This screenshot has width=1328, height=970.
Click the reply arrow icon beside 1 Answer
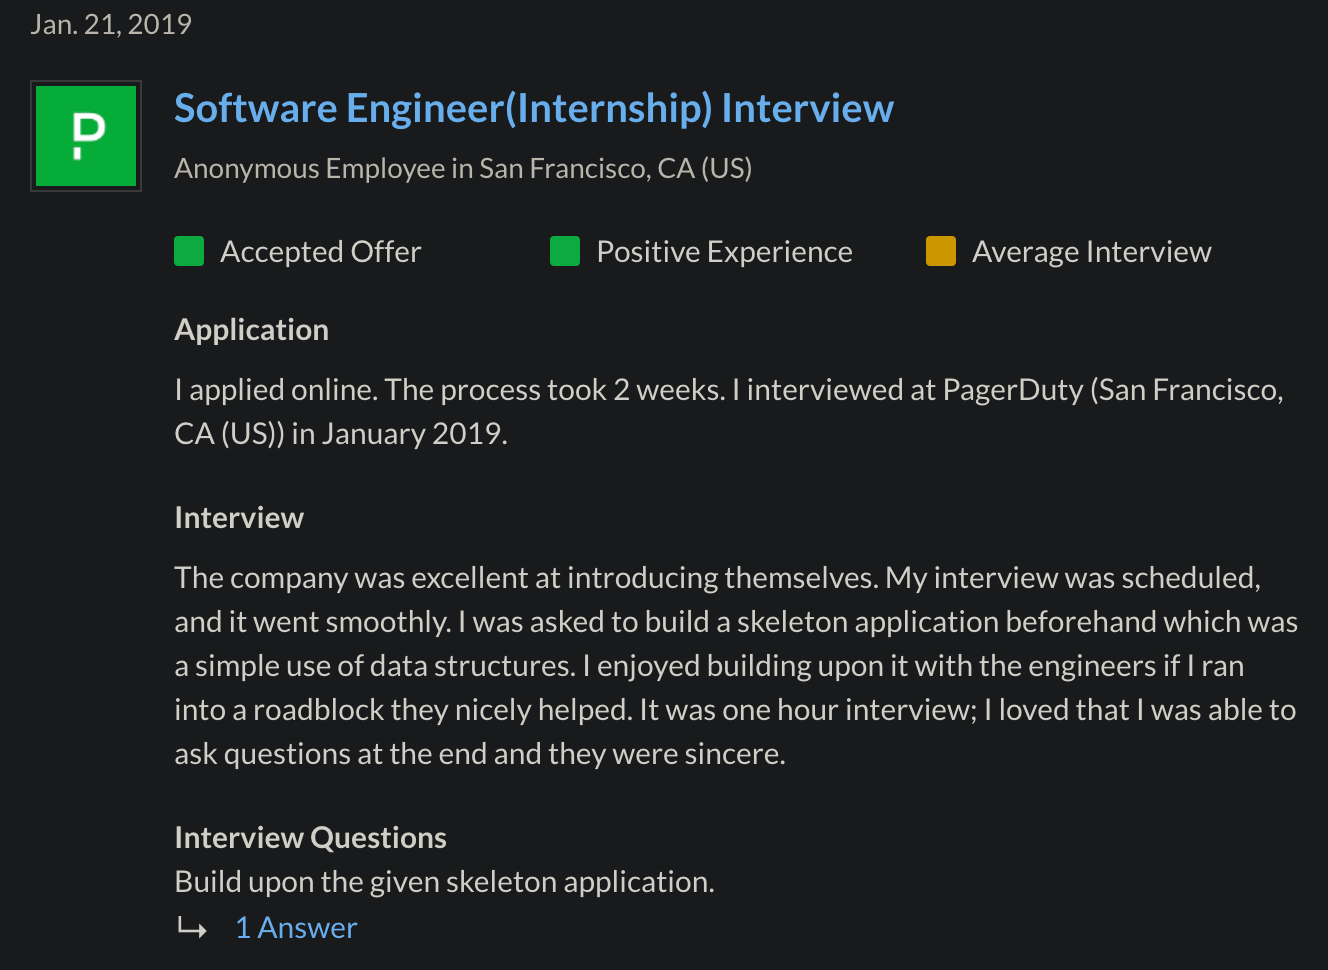click(x=192, y=928)
